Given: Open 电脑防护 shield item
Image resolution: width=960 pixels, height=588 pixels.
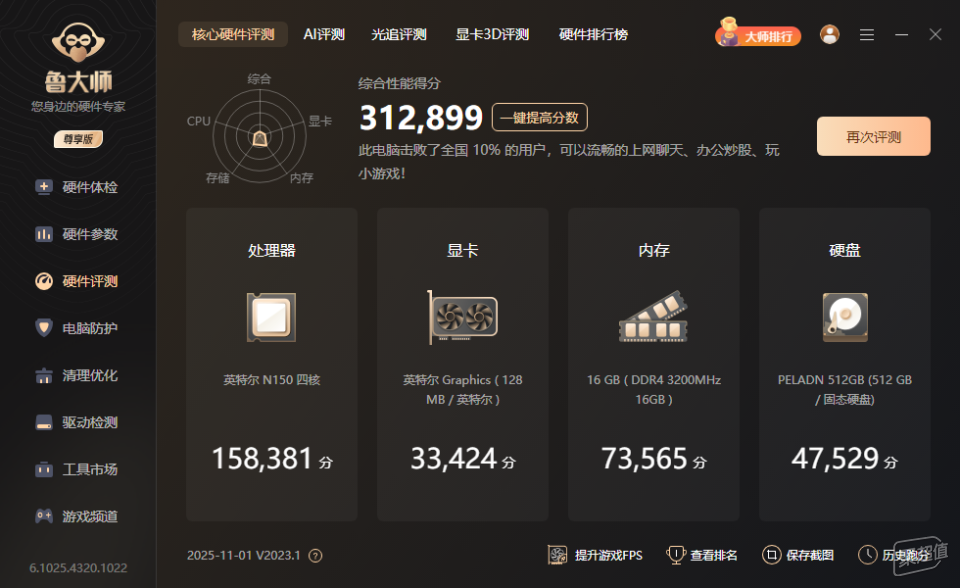Looking at the screenshot, I should [78, 328].
